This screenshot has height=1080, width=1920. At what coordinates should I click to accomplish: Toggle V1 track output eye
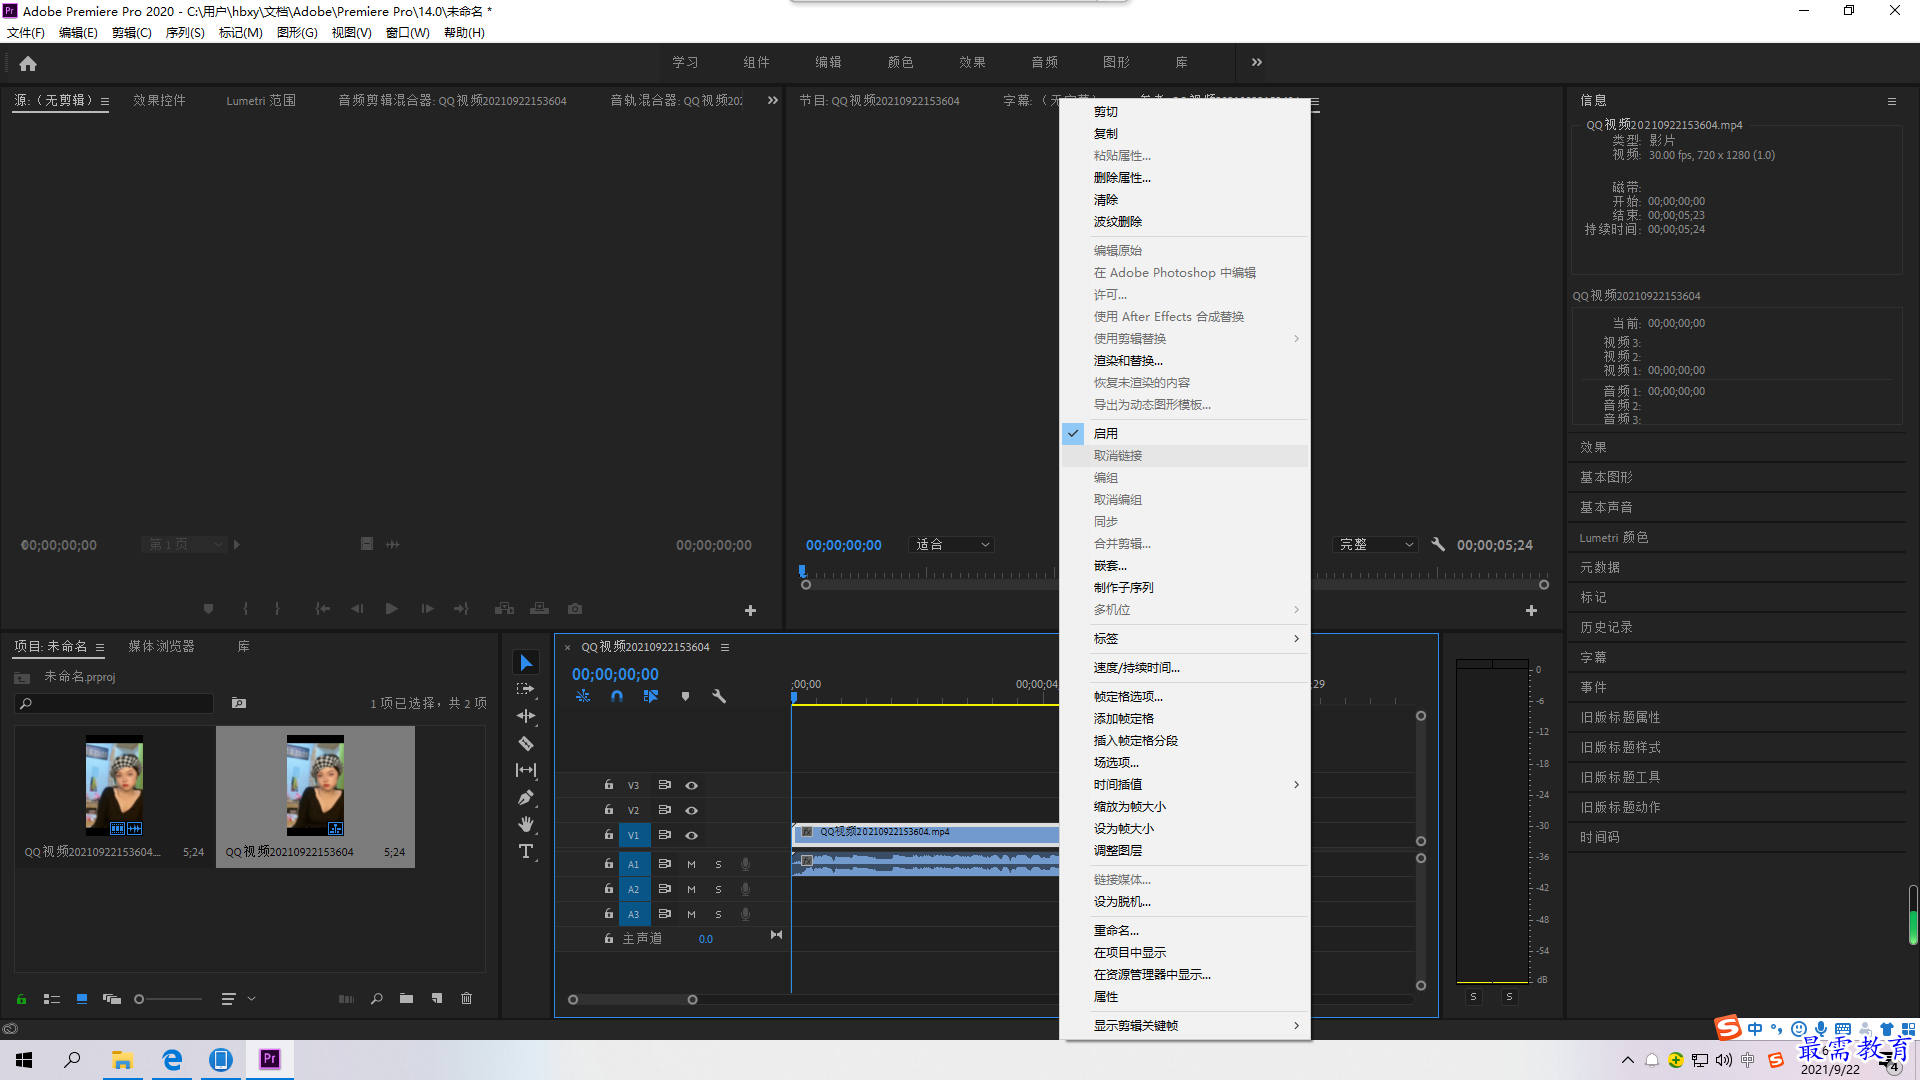coord(691,835)
